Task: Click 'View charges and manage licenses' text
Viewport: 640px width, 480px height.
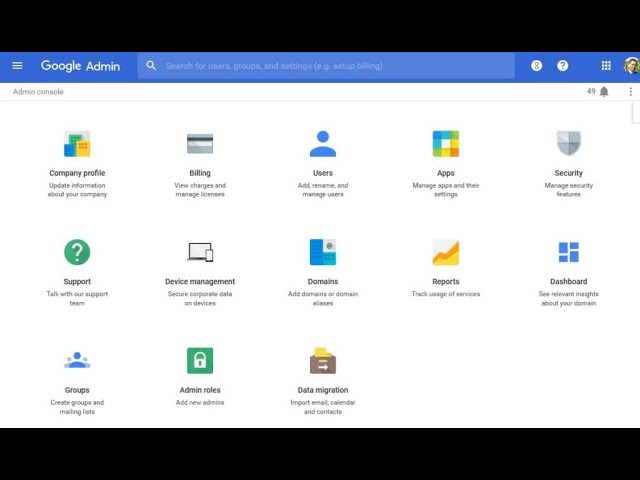Action: [x=200, y=190]
